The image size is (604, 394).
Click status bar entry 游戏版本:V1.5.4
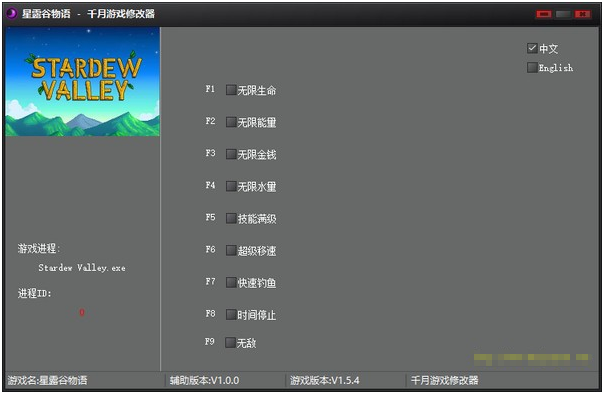tap(325, 381)
